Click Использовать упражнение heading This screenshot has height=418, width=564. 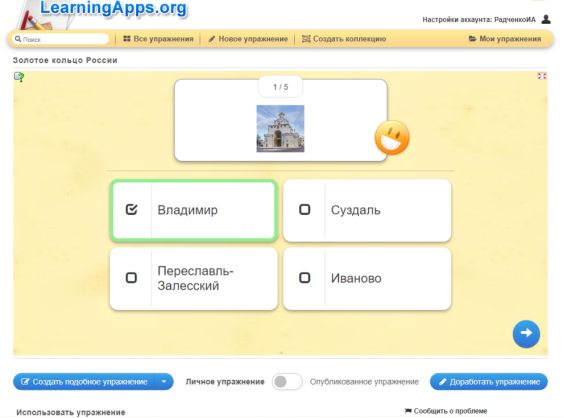70,412
